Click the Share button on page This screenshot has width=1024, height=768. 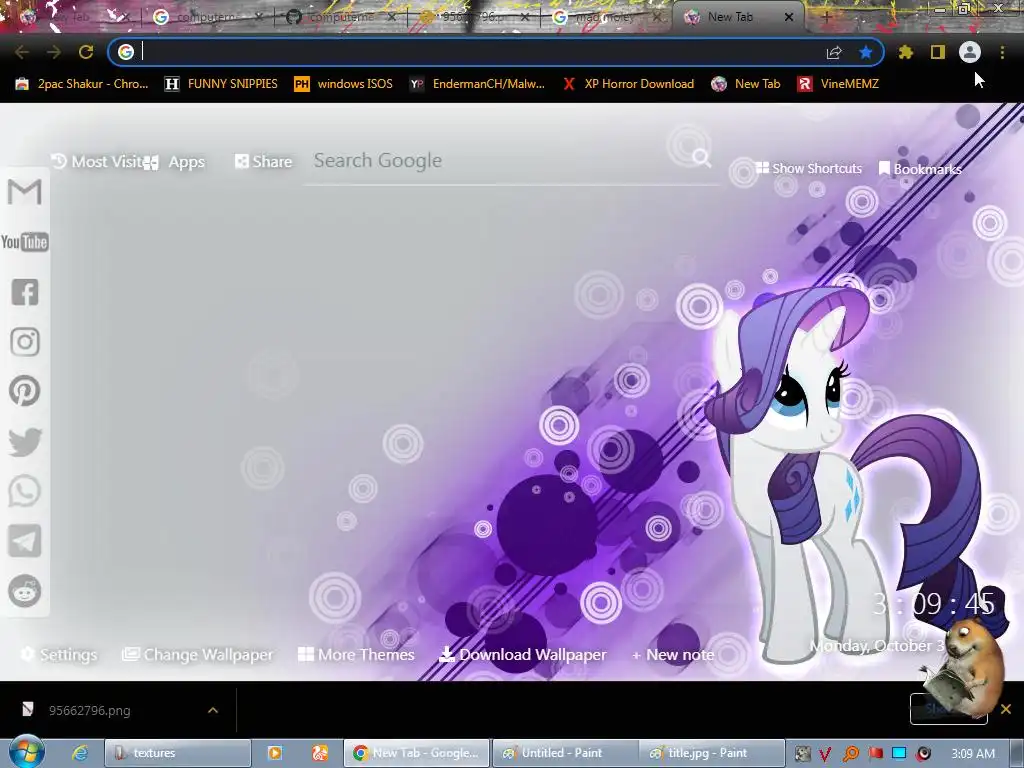click(264, 162)
